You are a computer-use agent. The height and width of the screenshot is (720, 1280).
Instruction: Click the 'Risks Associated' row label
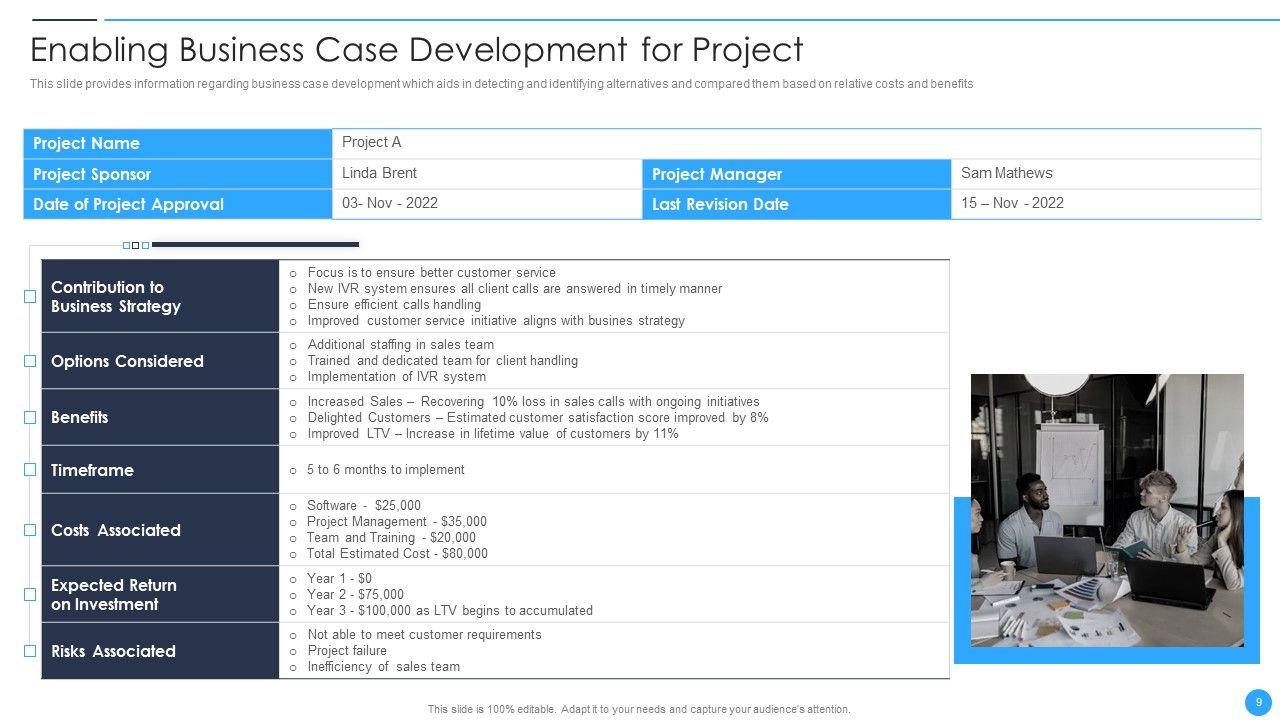pos(160,651)
